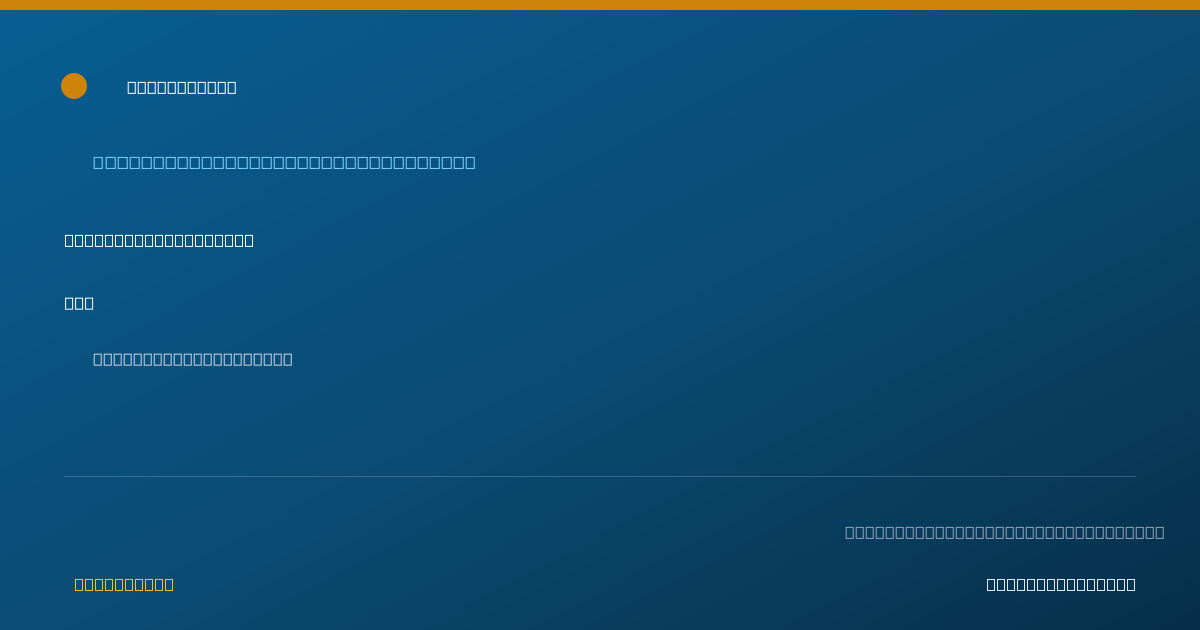Click the thin horizontal divider line
This screenshot has height=630, width=1200.
600,476
